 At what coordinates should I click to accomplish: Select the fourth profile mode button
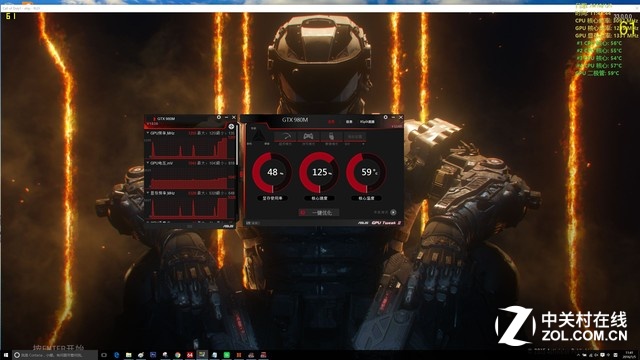click(x=354, y=136)
